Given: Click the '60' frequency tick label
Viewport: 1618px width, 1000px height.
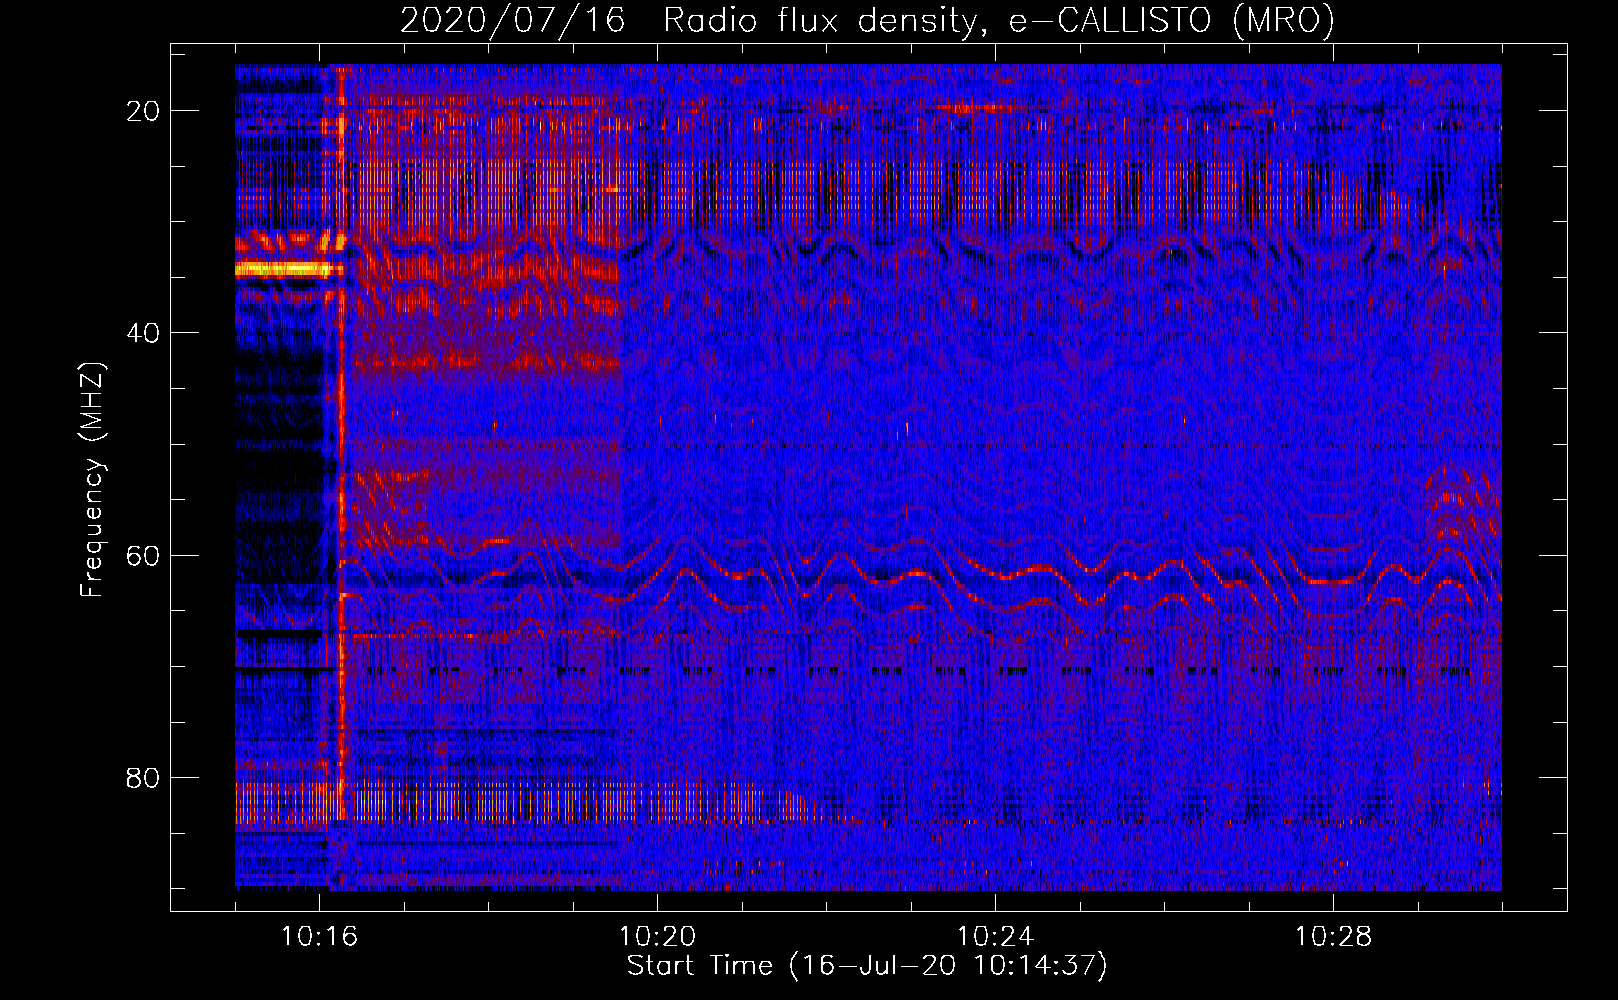Looking at the screenshot, I should (144, 555).
